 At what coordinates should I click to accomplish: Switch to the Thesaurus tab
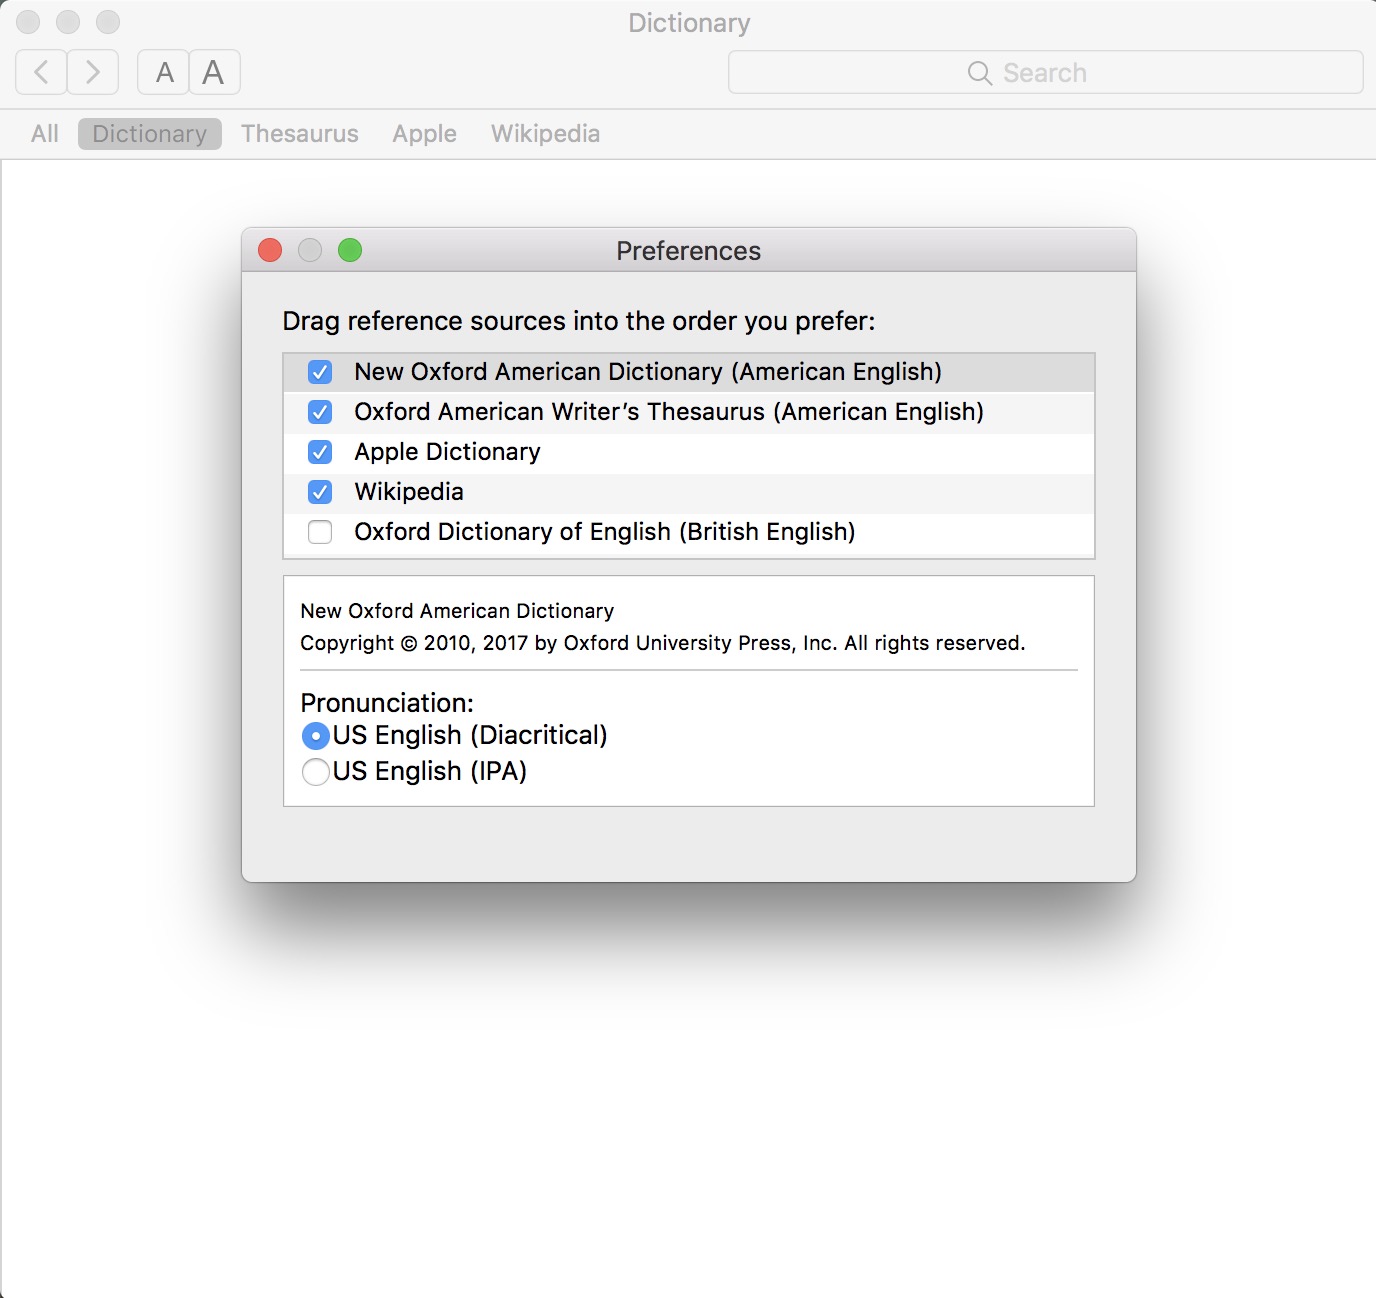(x=300, y=134)
